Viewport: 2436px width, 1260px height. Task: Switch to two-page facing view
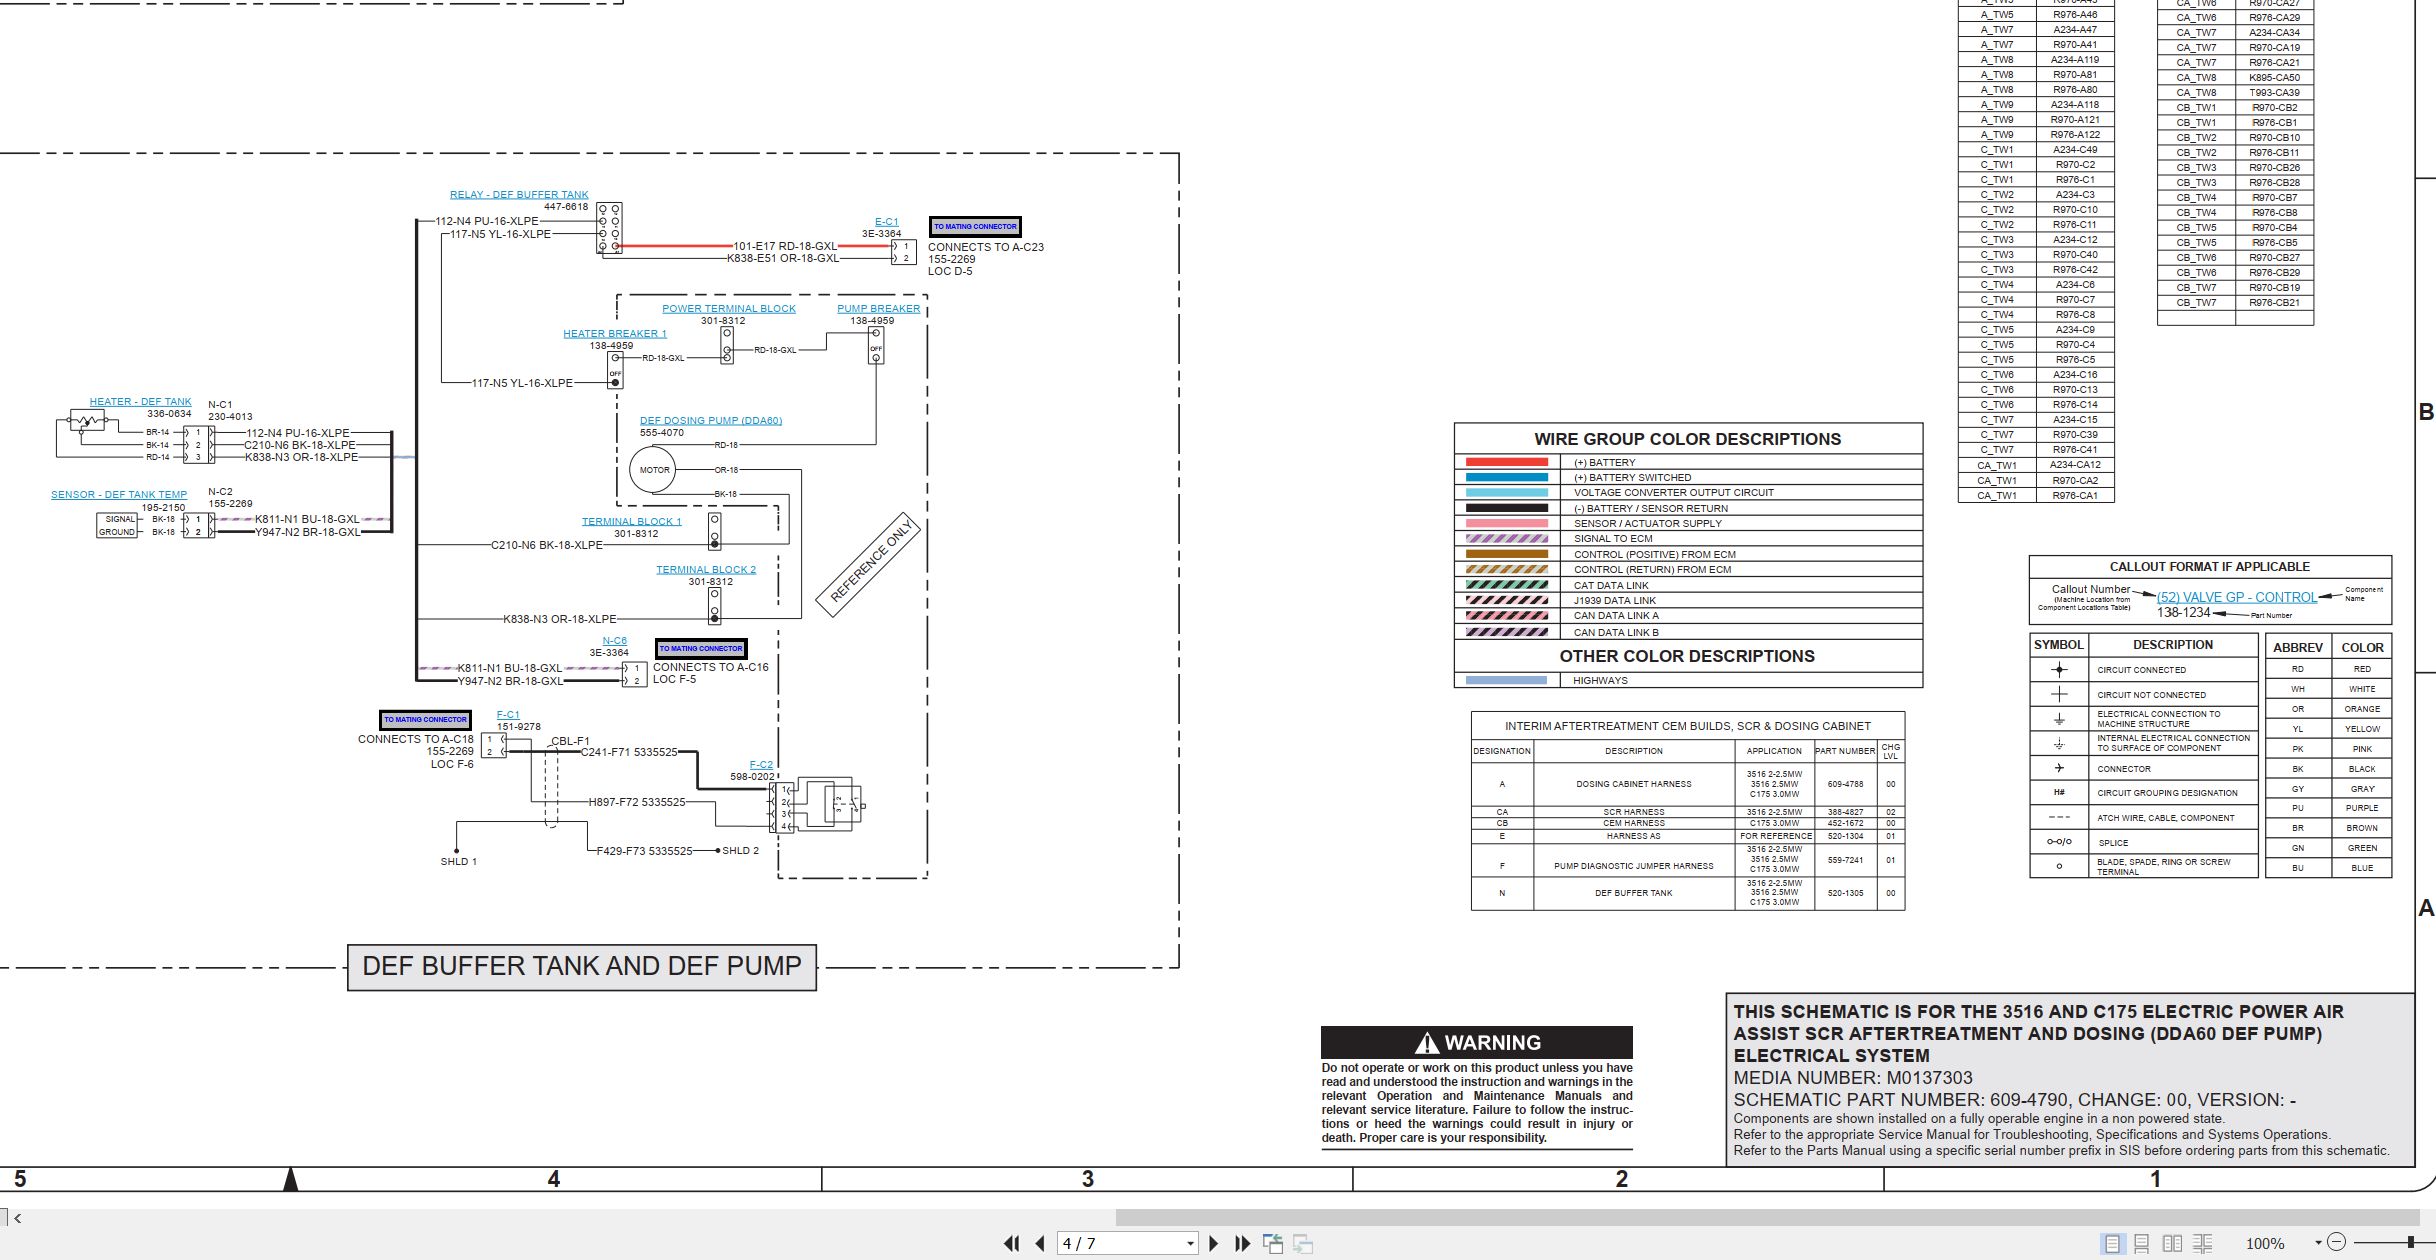tap(2172, 1243)
